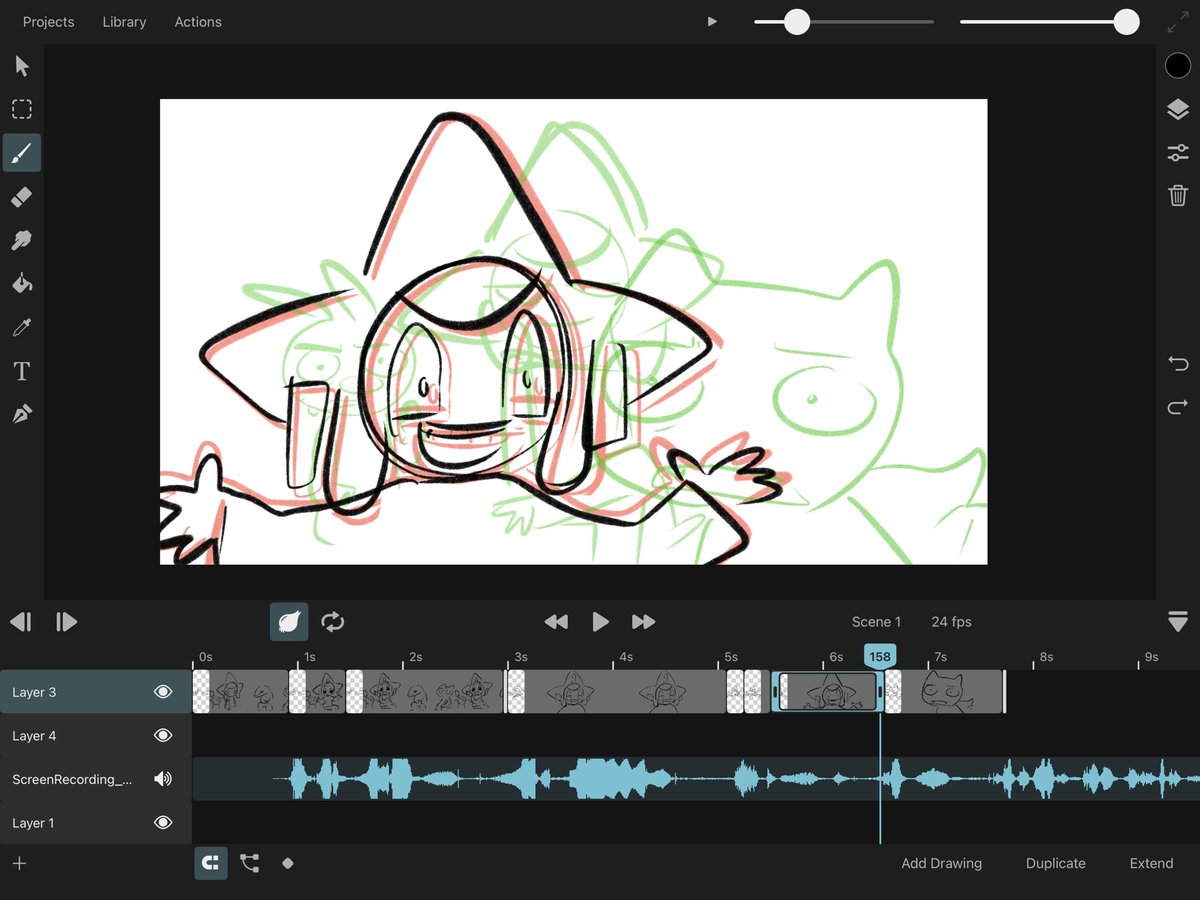The height and width of the screenshot is (900, 1200).
Task: Redo the last action
Action: [x=1178, y=407]
